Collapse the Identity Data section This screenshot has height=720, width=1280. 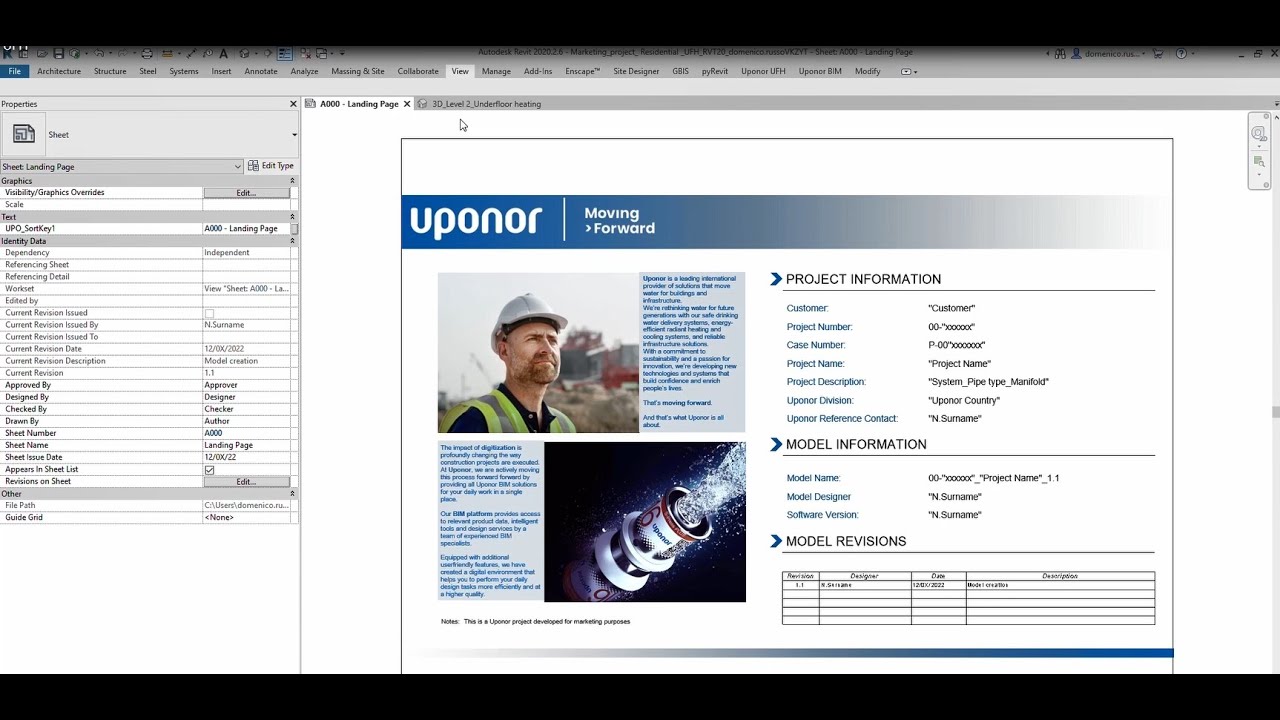[x=293, y=241]
